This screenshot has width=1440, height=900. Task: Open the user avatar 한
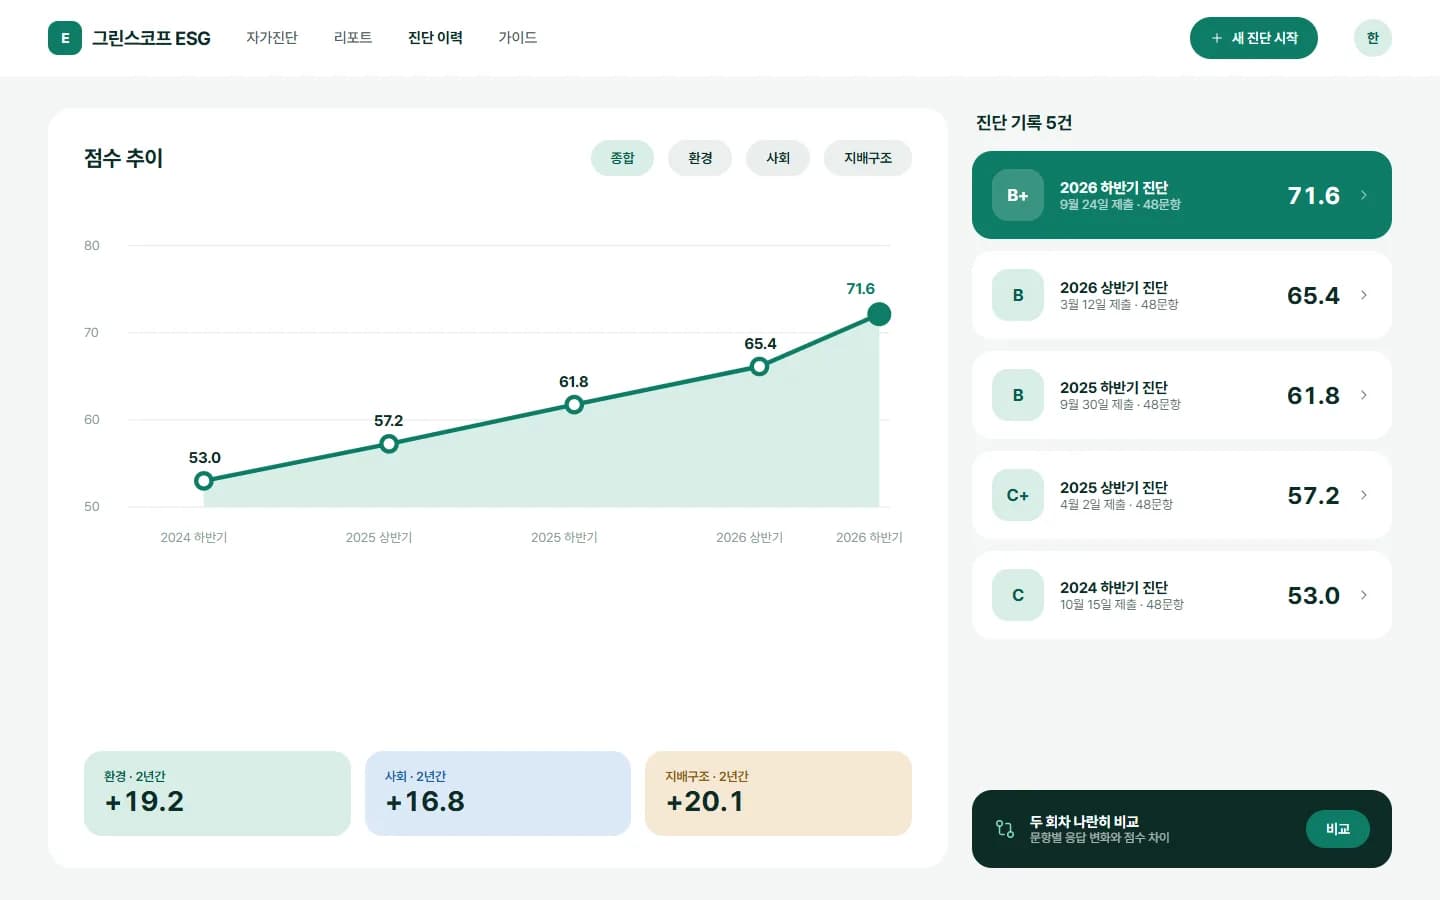[1373, 38]
